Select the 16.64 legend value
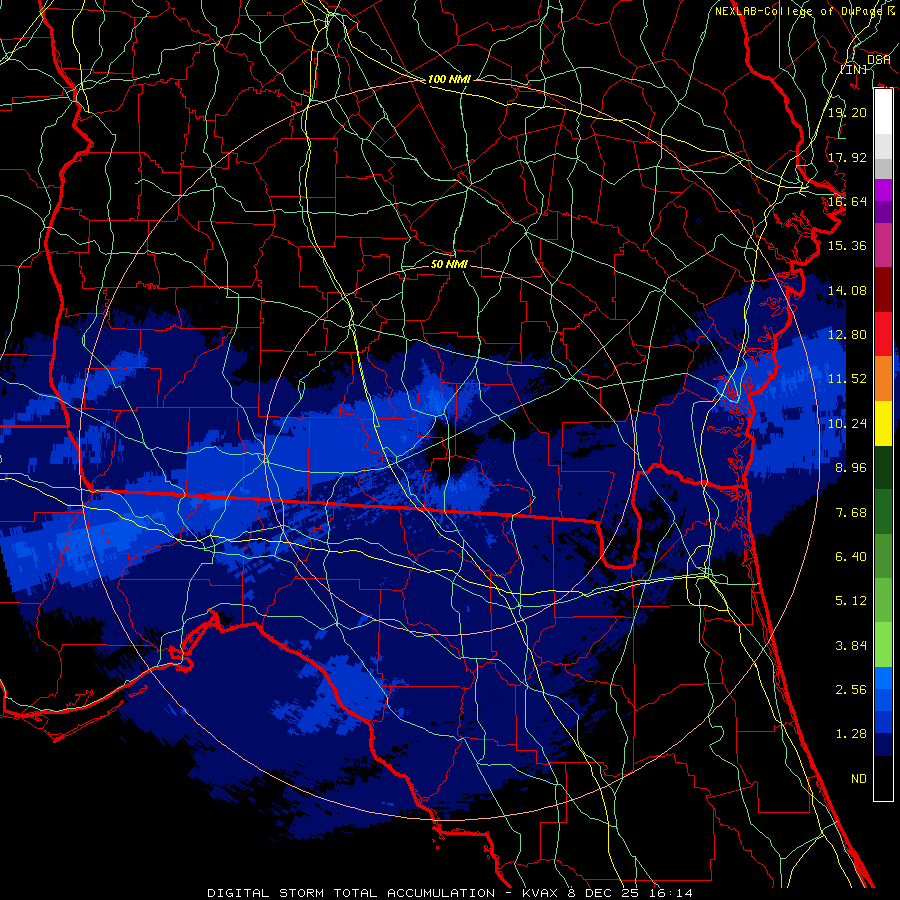This screenshot has width=900, height=900. [847, 201]
